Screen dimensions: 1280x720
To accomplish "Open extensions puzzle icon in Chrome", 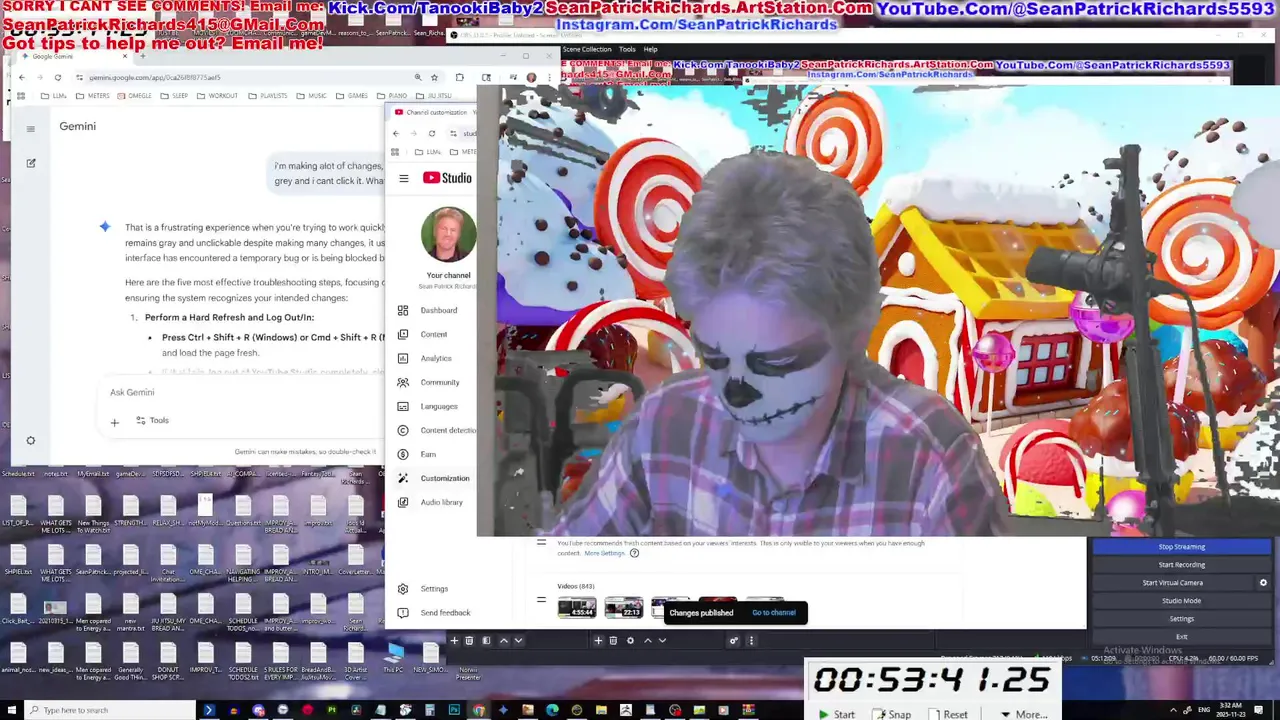I will click(x=459, y=77).
